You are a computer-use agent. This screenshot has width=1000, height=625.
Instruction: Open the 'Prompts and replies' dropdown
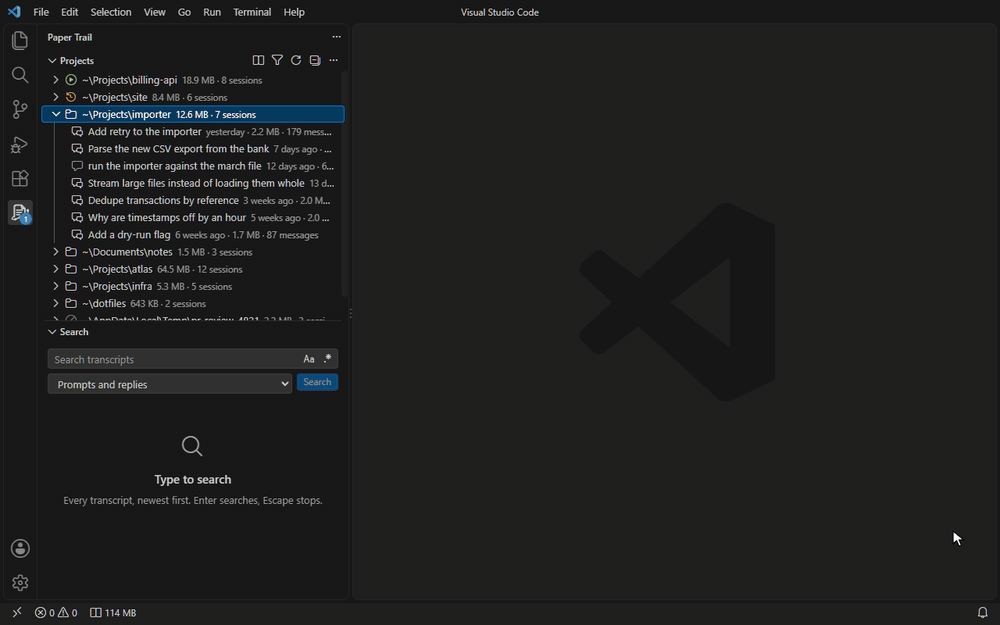tap(170, 384)
